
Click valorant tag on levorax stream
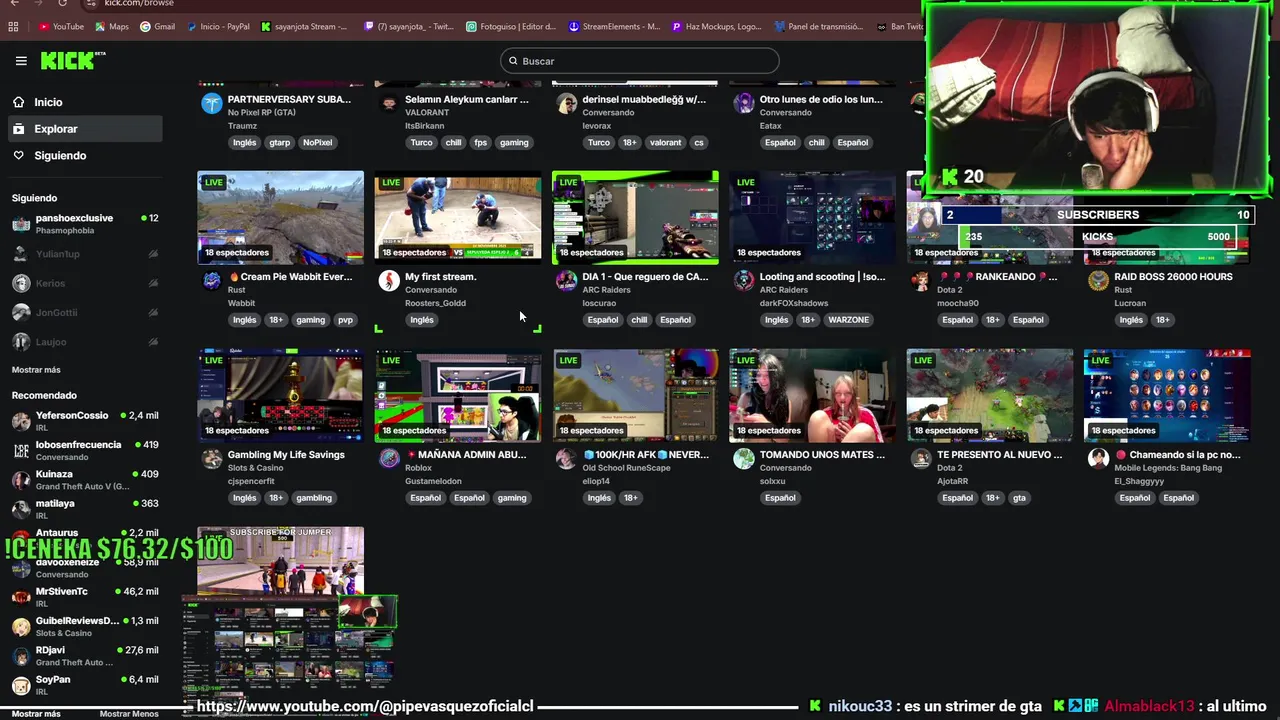pyautogui.click(x=665, y=143)
